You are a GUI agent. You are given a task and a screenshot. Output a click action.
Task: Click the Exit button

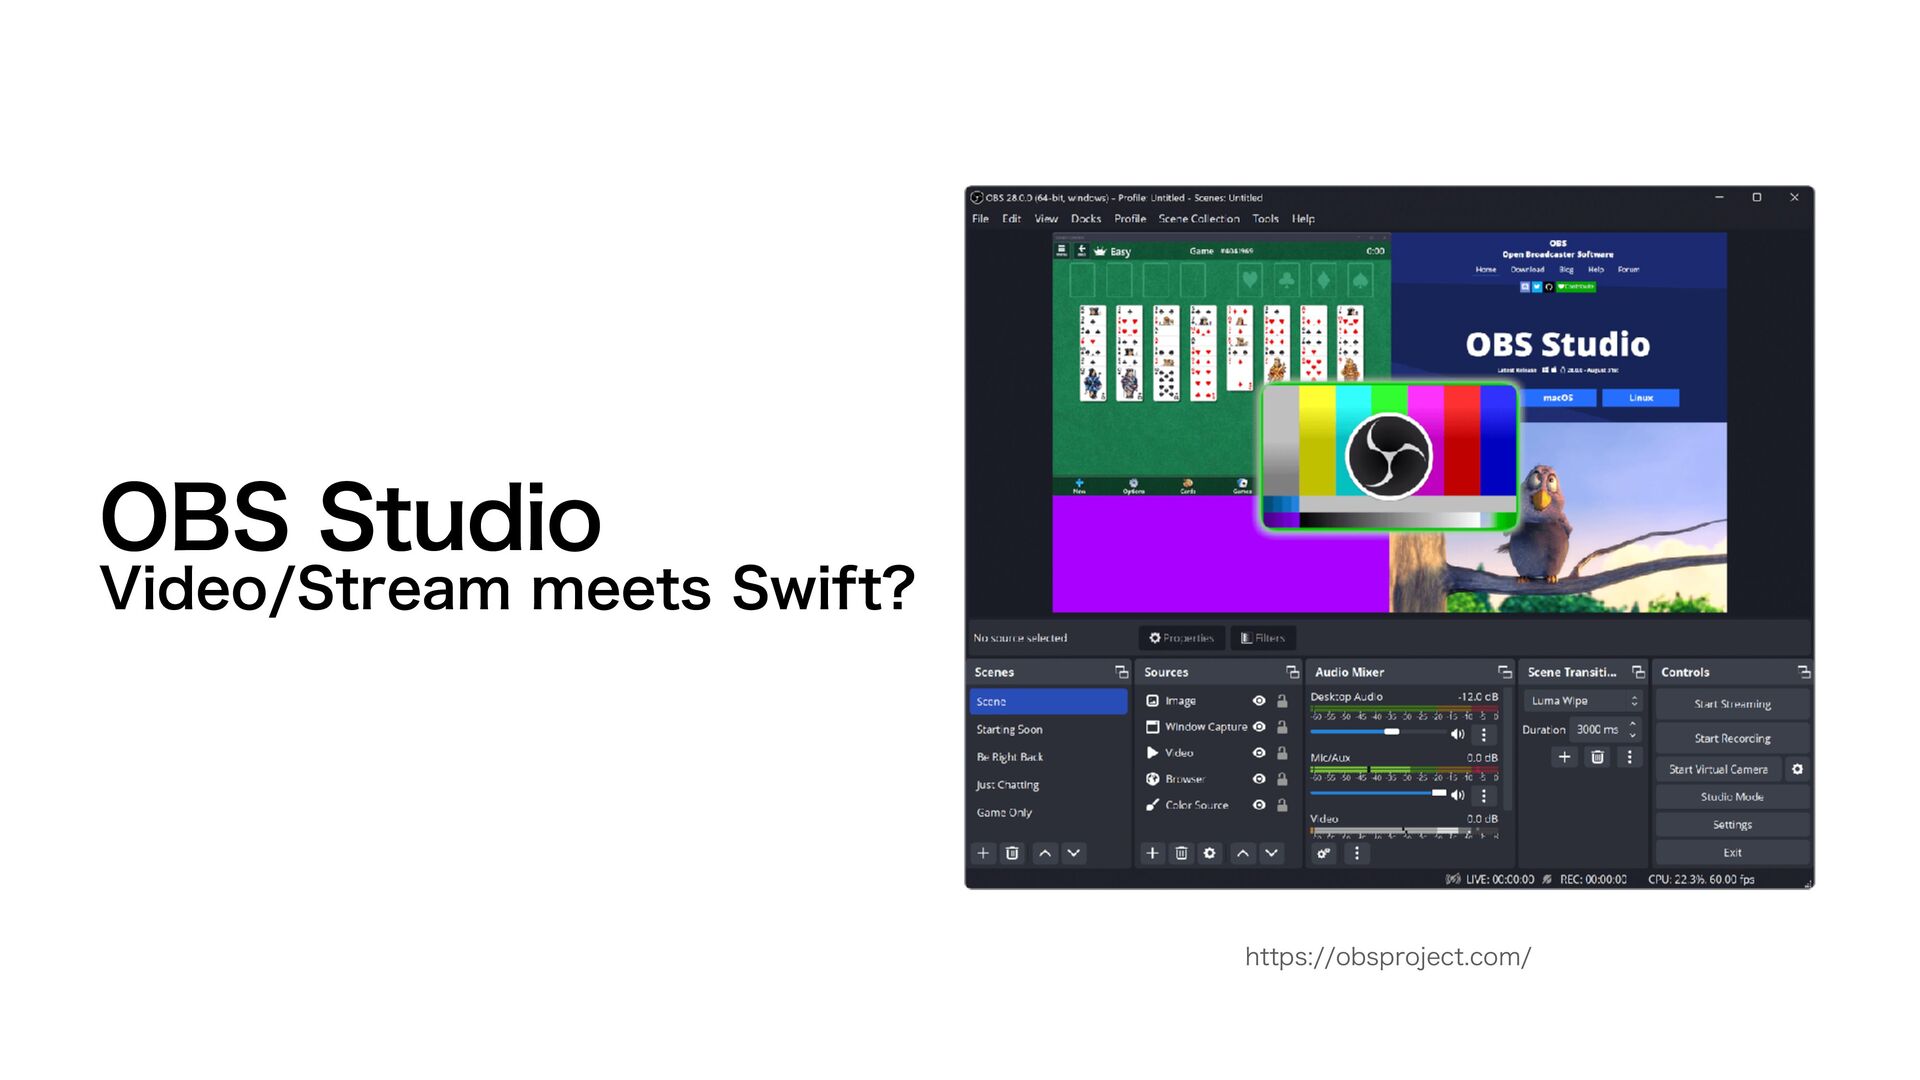pyautogui.click(x=1732, y=853)
